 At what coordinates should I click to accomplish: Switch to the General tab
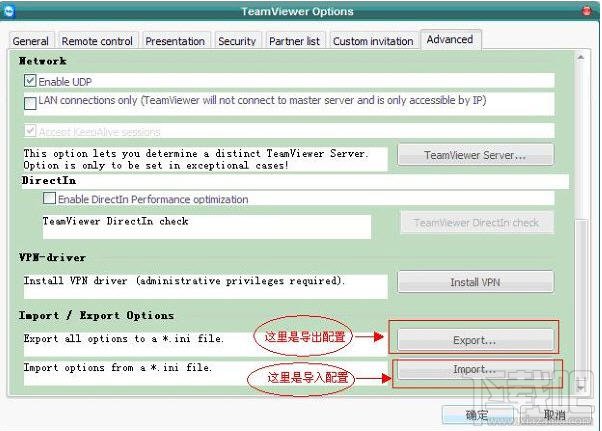coord(31,41)
